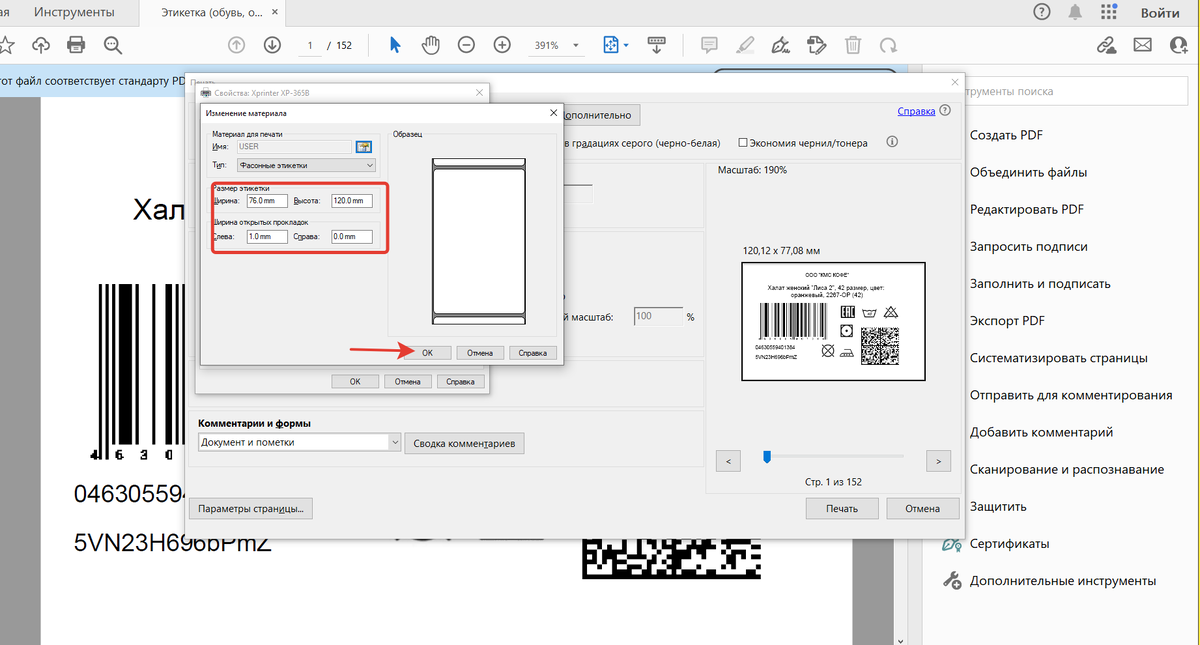Expand the Документ и пометки dropdown

[394, 443]
